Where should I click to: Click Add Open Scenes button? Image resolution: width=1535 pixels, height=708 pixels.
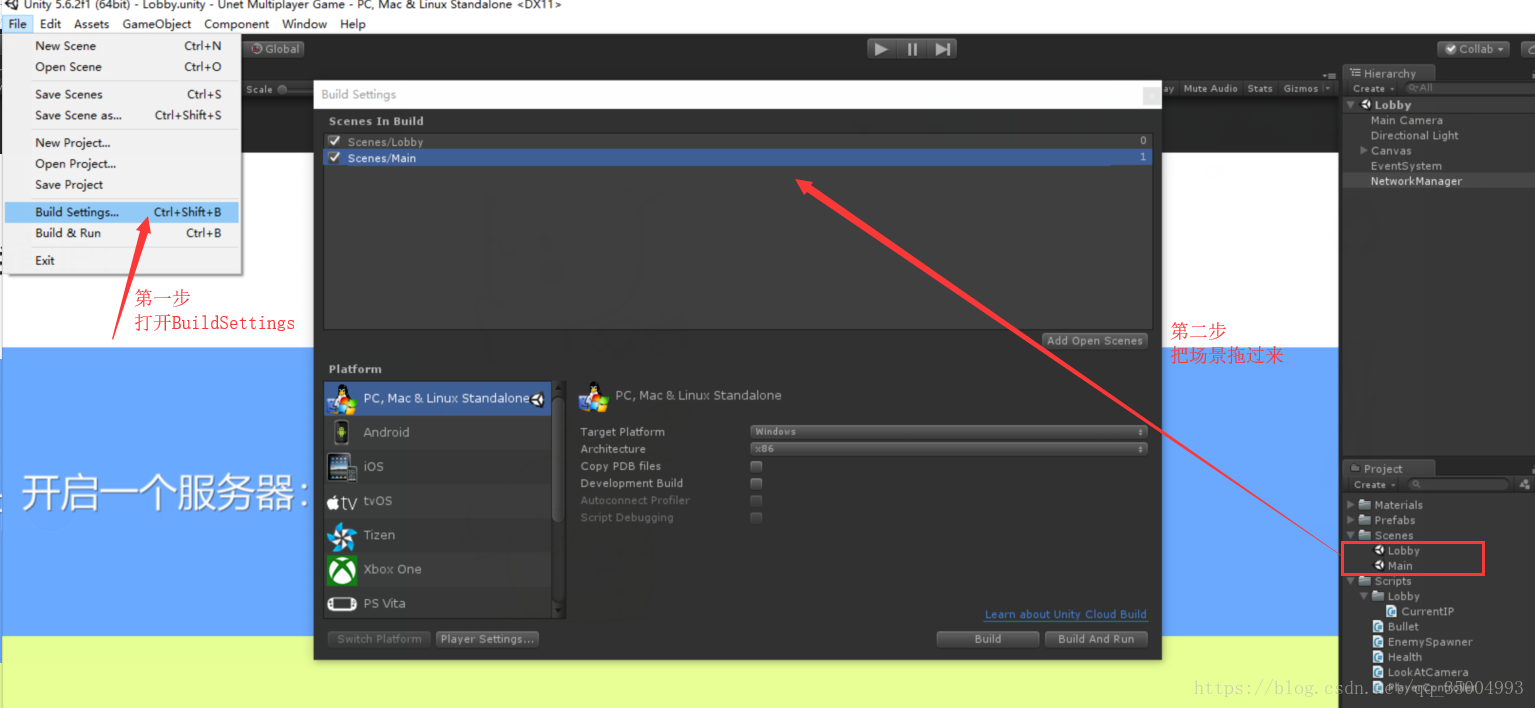[x=1094, y=340]
